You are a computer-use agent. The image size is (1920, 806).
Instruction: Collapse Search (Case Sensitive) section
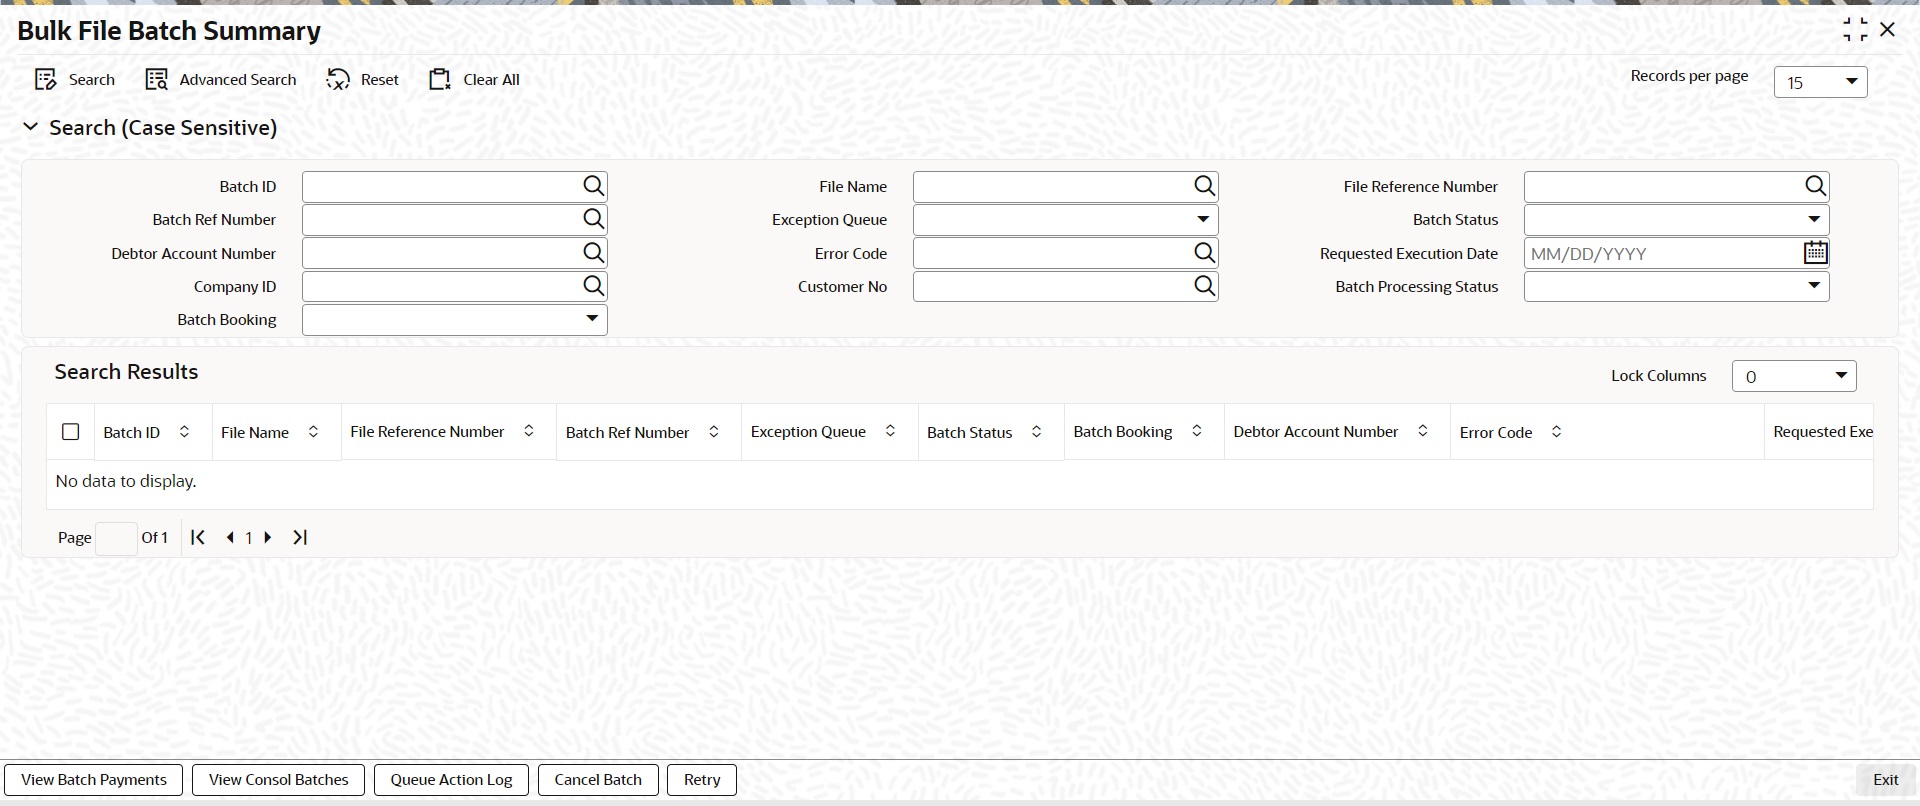click(x=30, y=127)
